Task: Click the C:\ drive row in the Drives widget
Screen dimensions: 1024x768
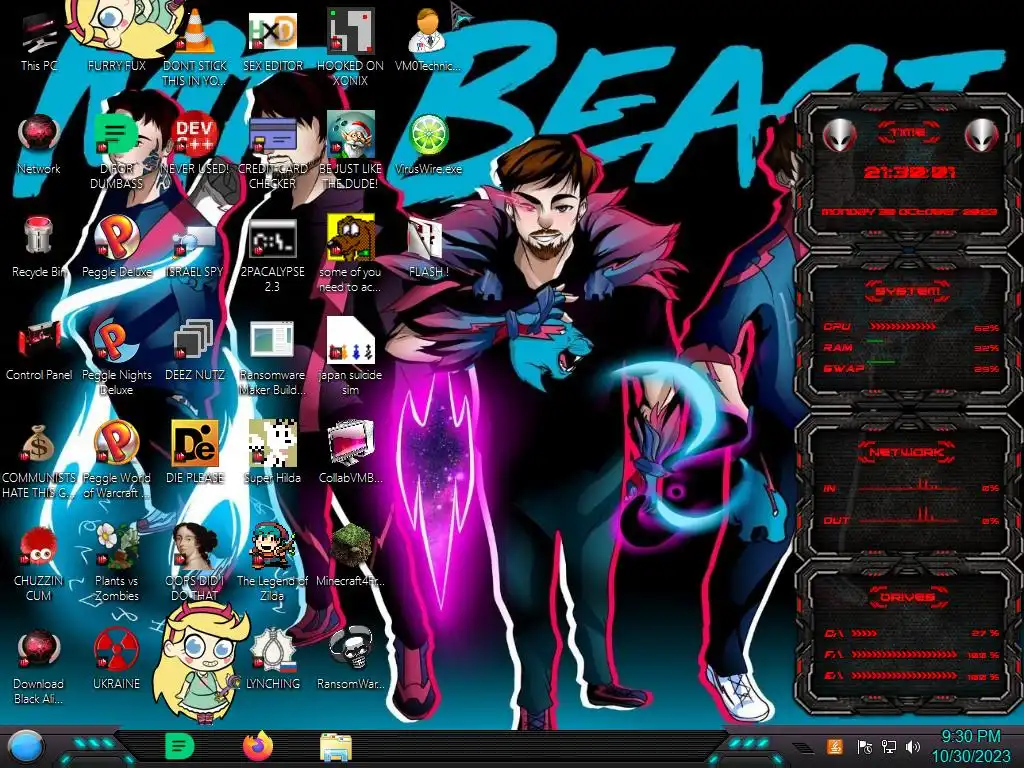Action: pyautogui.click(x=912, y=633)
